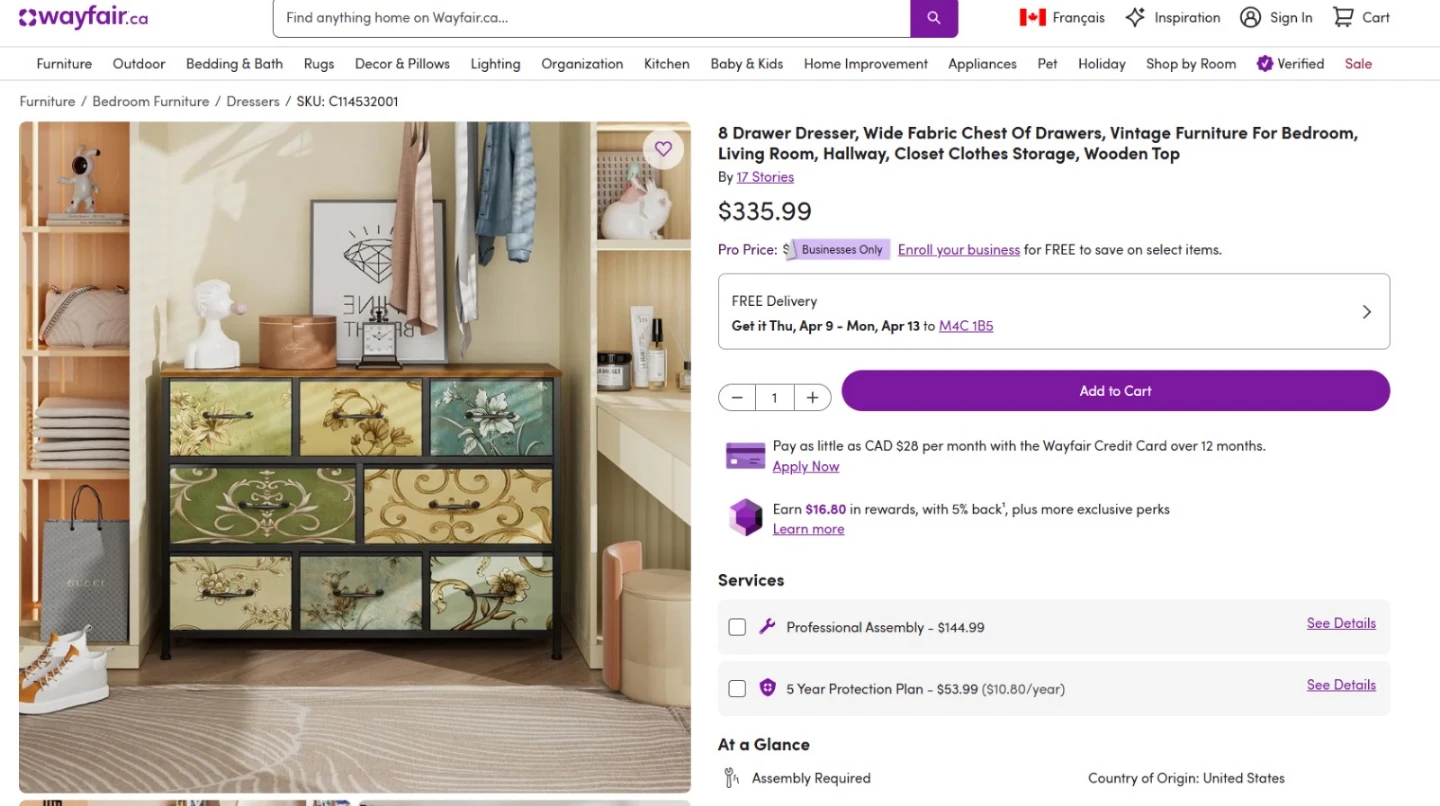Open the shopping cart icon
The image size is (1440, 806).
coord(1342,17)
